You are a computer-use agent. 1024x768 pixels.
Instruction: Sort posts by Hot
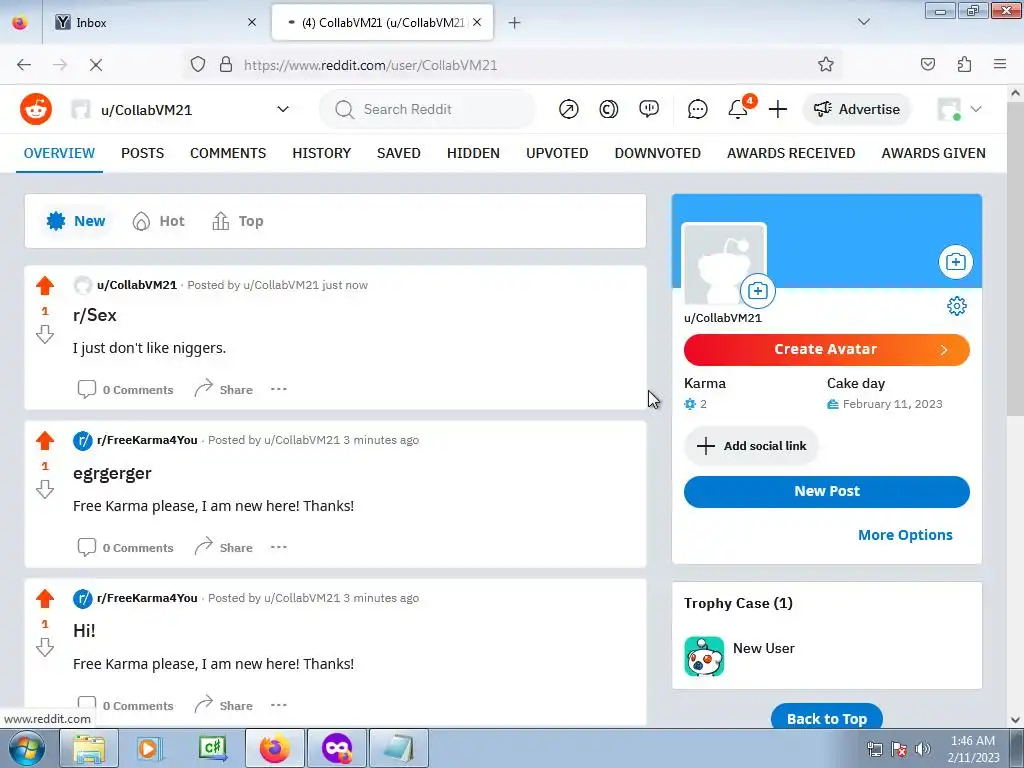[159, 221]
